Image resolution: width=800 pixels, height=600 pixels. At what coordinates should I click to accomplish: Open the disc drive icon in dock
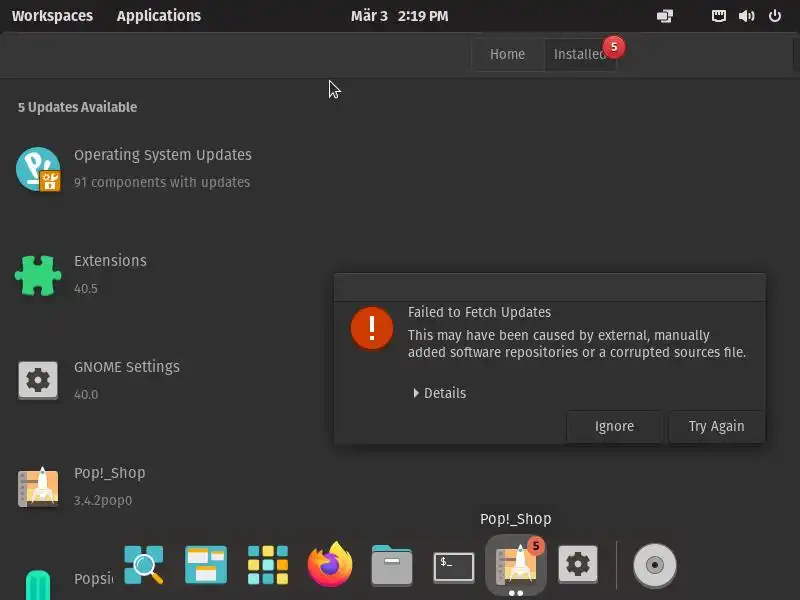pos(655,565)
